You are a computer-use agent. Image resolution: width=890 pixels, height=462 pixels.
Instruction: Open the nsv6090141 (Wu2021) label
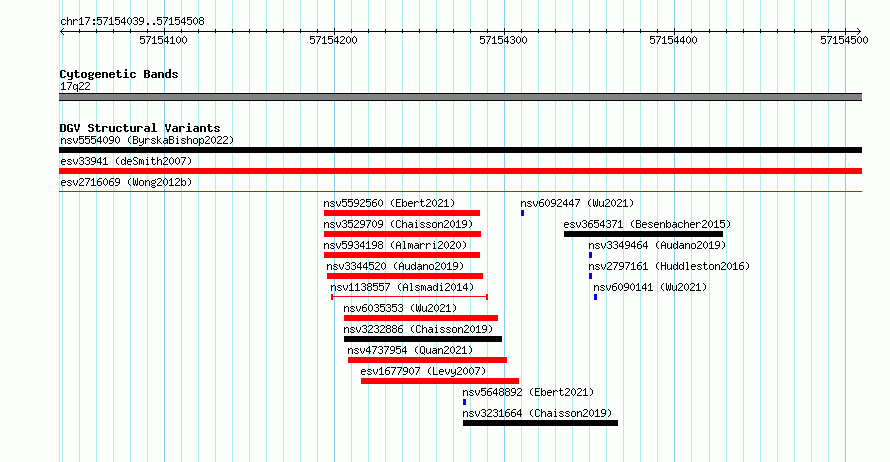tap(650, 287)
